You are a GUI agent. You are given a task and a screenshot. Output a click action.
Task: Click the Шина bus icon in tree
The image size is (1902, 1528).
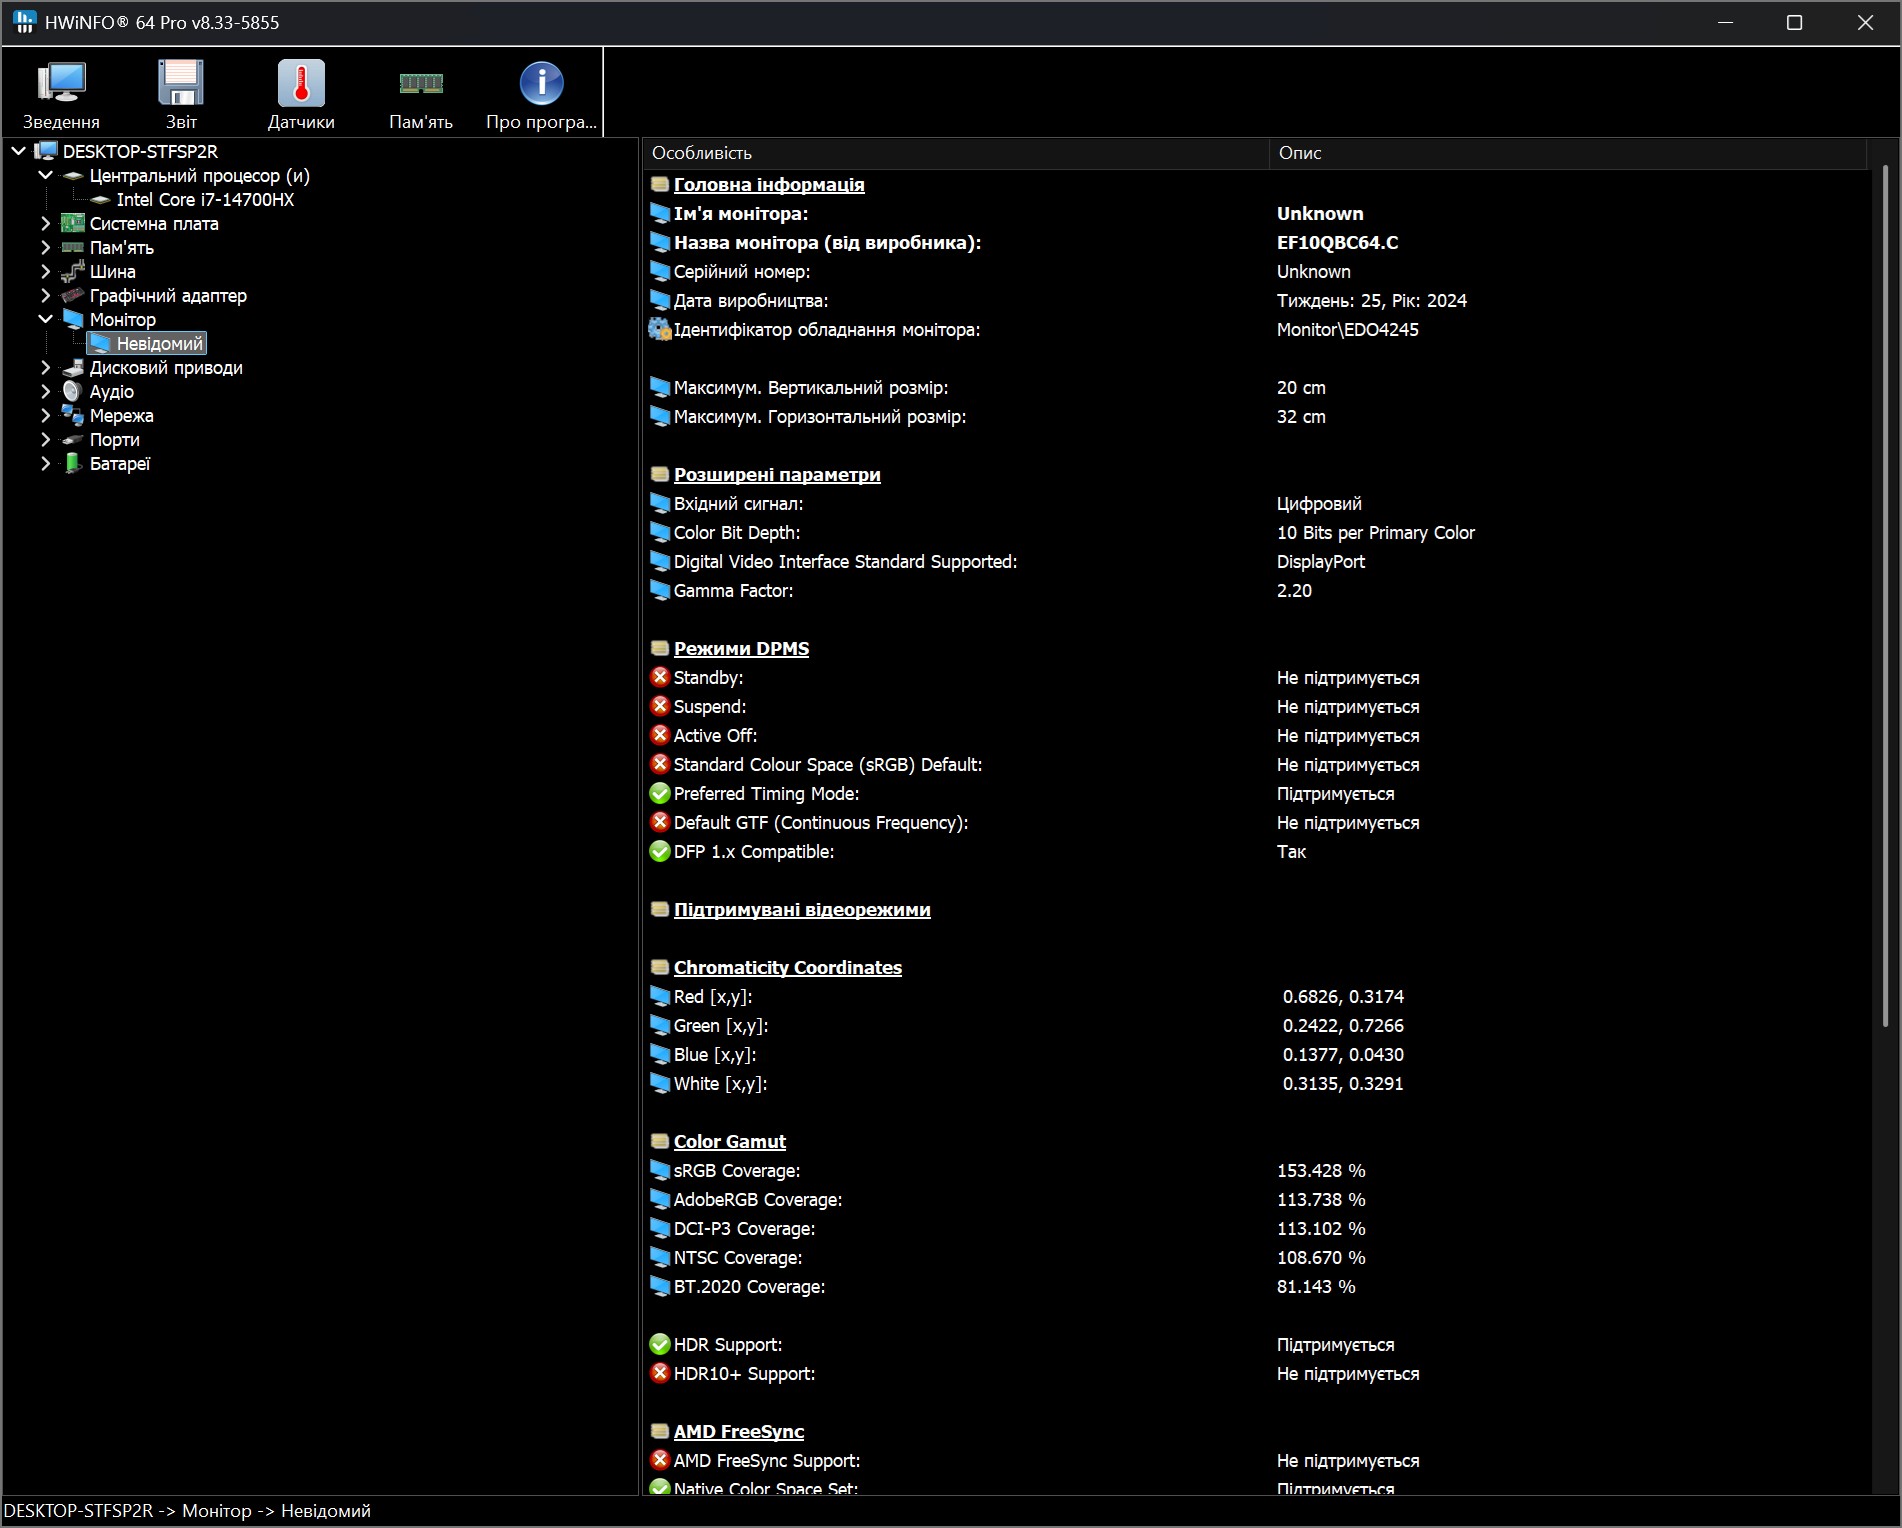pyautogui.click(x=73, y=271)
